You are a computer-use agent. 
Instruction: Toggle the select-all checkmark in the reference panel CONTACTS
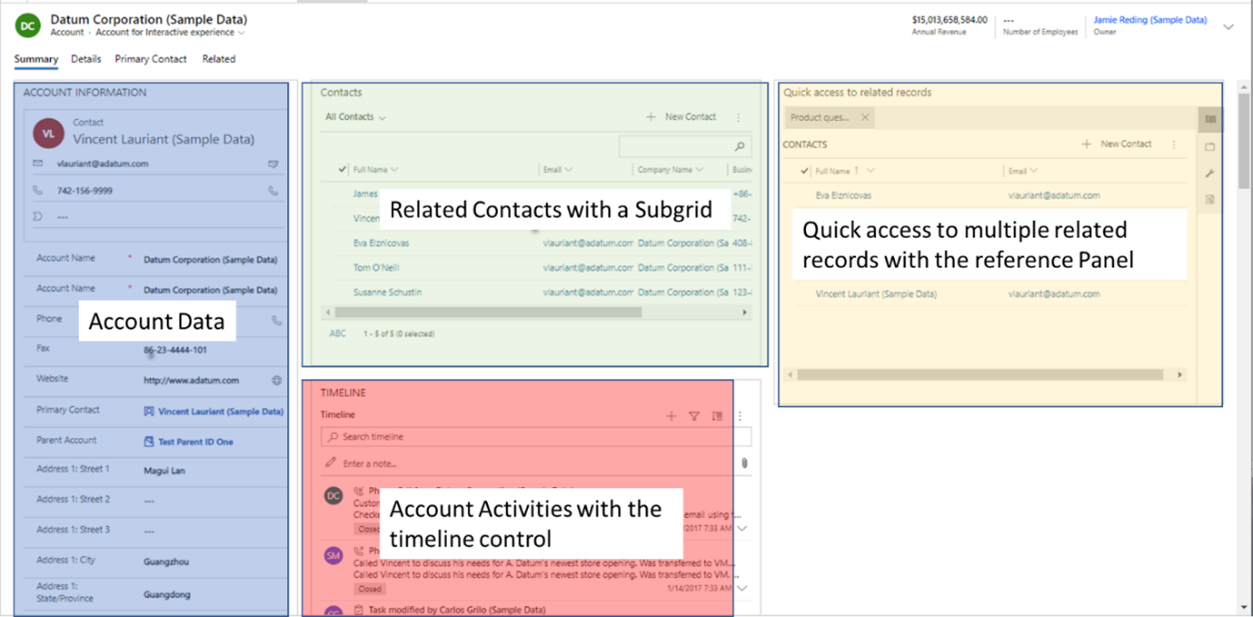click(804, 171)
